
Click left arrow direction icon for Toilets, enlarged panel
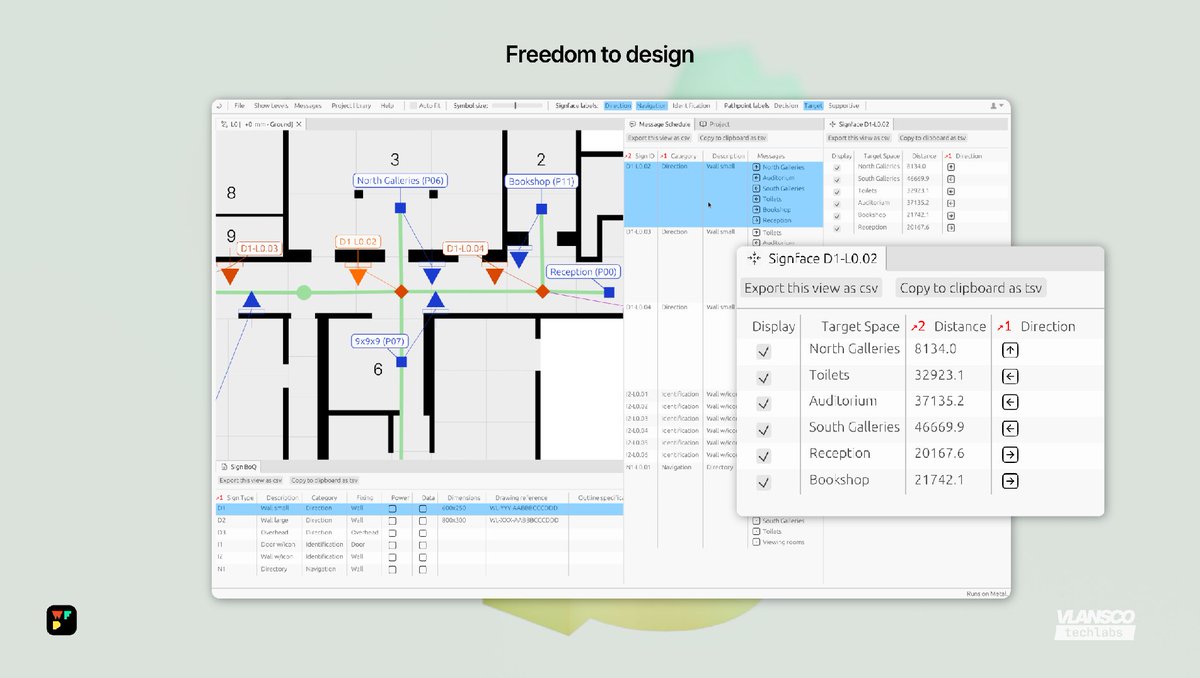pyautogui.click(x=1010, y=377)
